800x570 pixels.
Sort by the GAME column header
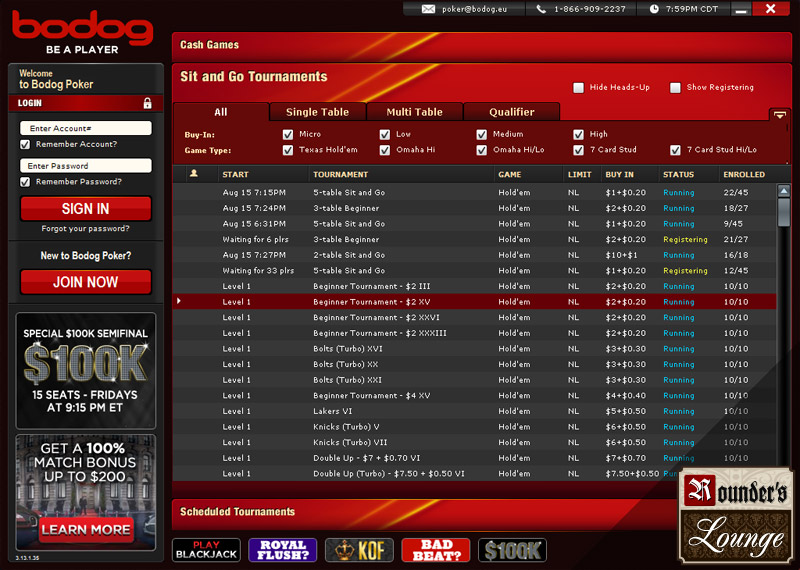[510, 175]
